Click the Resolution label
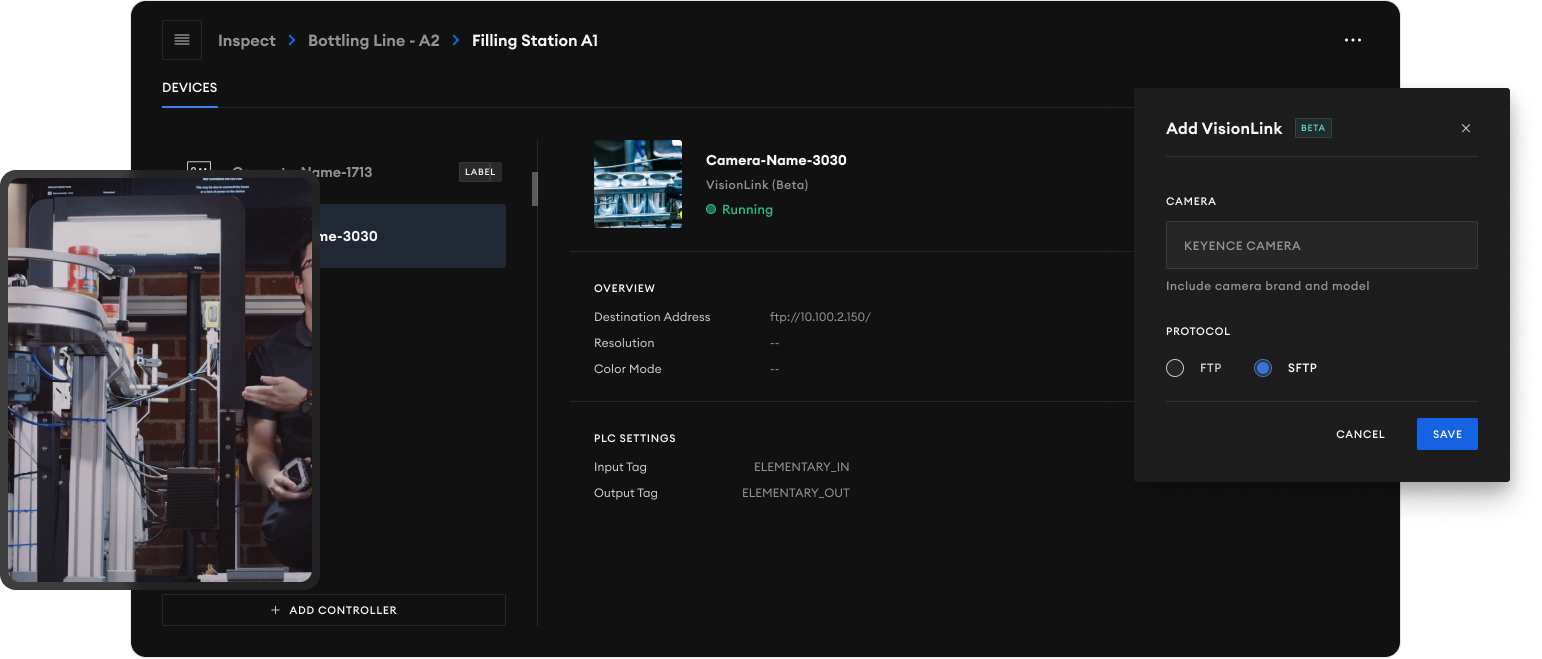1542x659 pixels. pos(624,343)
